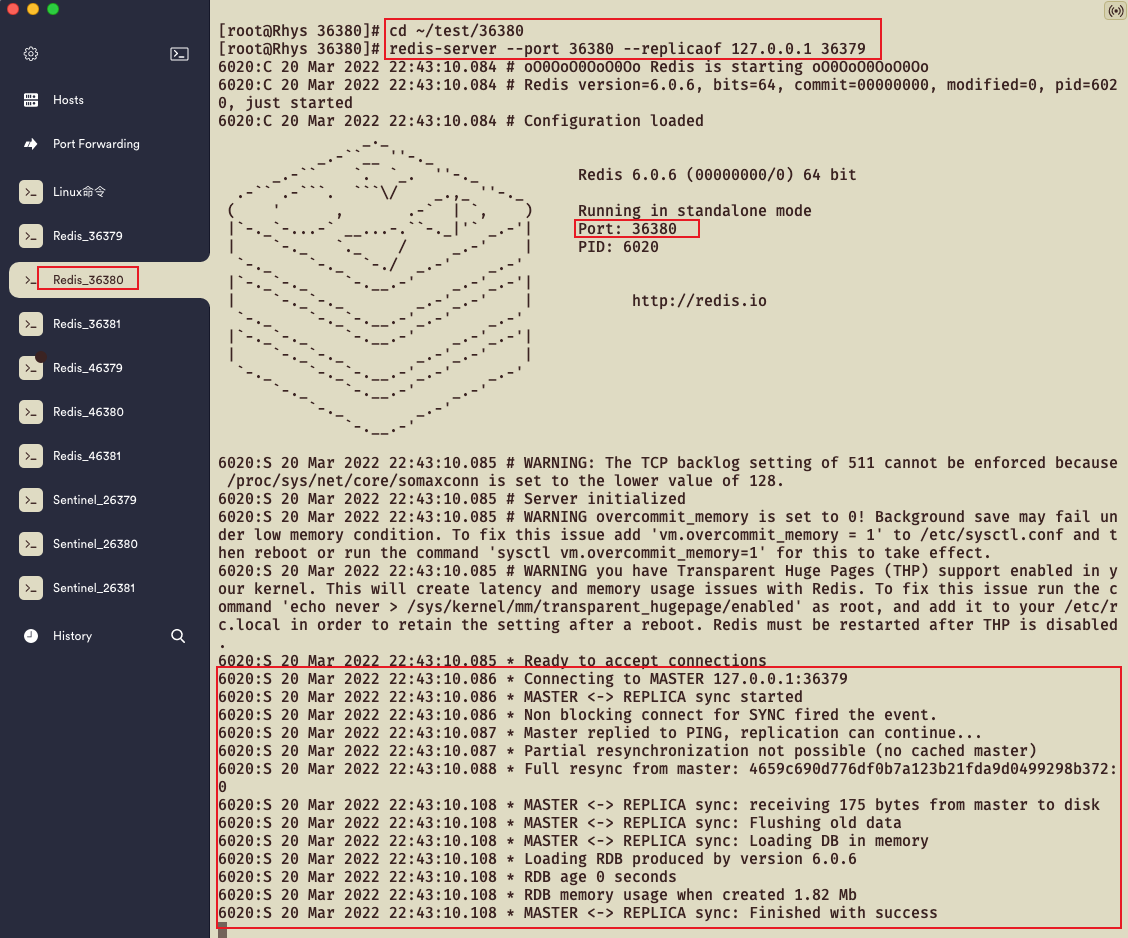Click the 'redis-server --port 36380' command line
The image size is (1128, 938).
(627, 49)
